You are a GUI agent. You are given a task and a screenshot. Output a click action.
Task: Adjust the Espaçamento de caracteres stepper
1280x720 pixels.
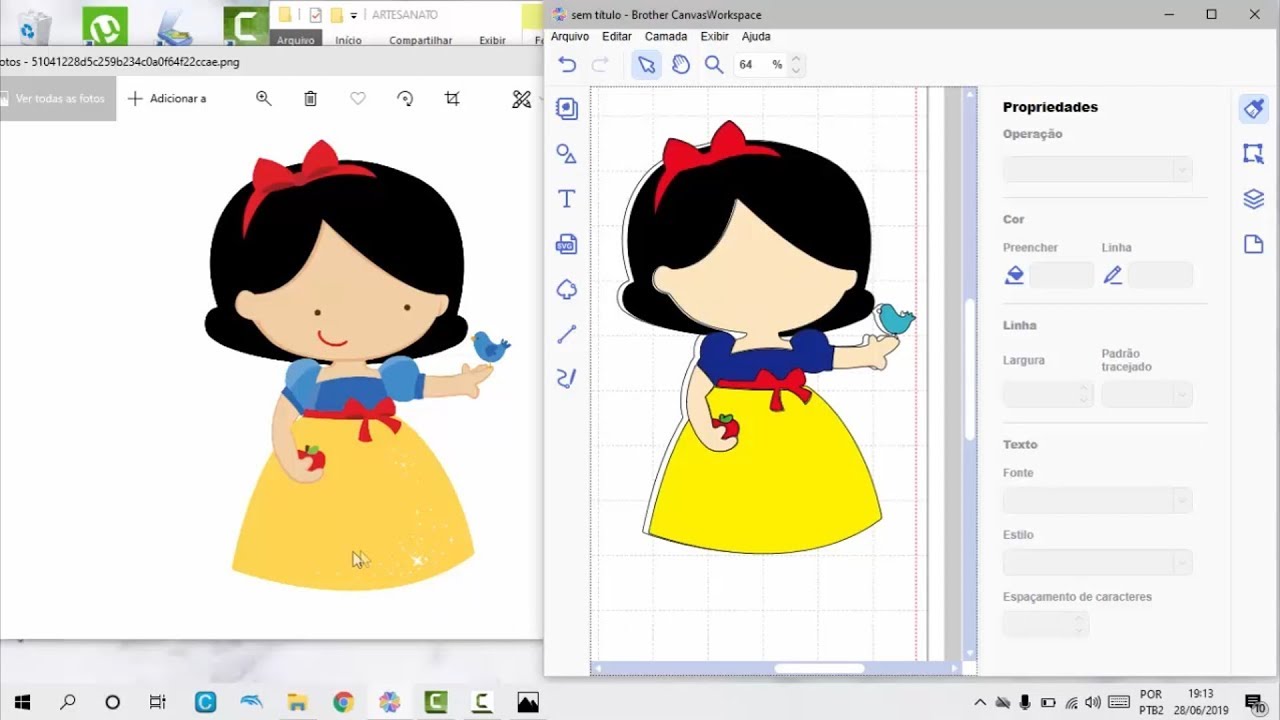click(x=1079, y=624)
